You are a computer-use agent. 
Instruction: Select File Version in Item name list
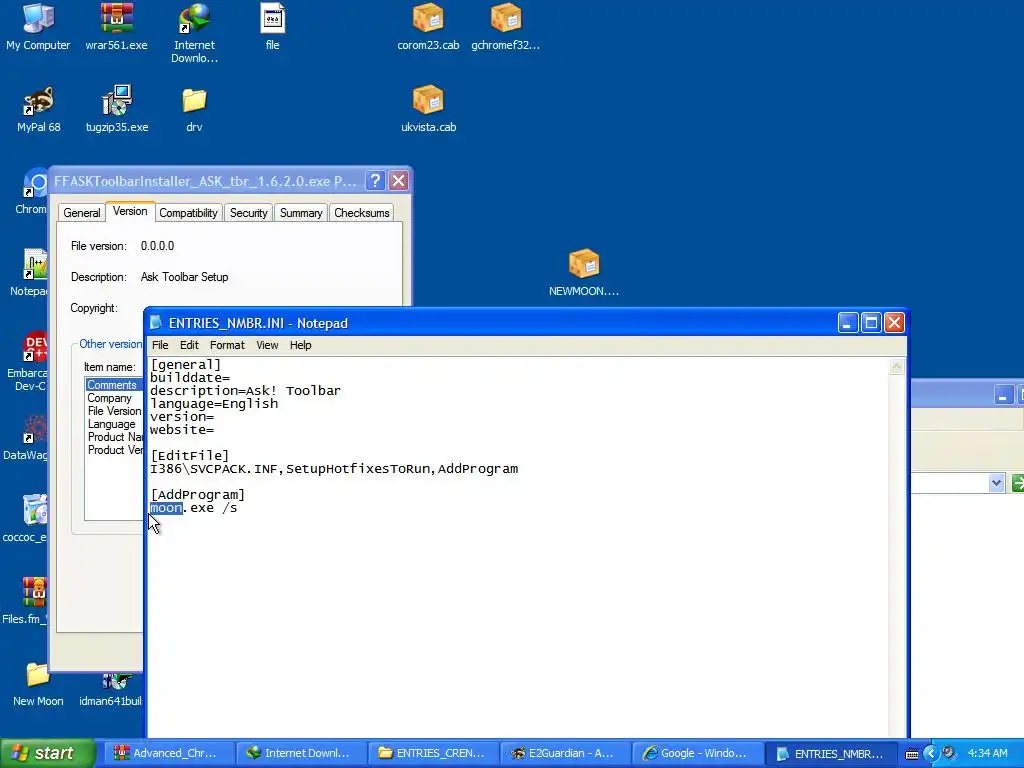pyautogui.click(x=114, y=411)
